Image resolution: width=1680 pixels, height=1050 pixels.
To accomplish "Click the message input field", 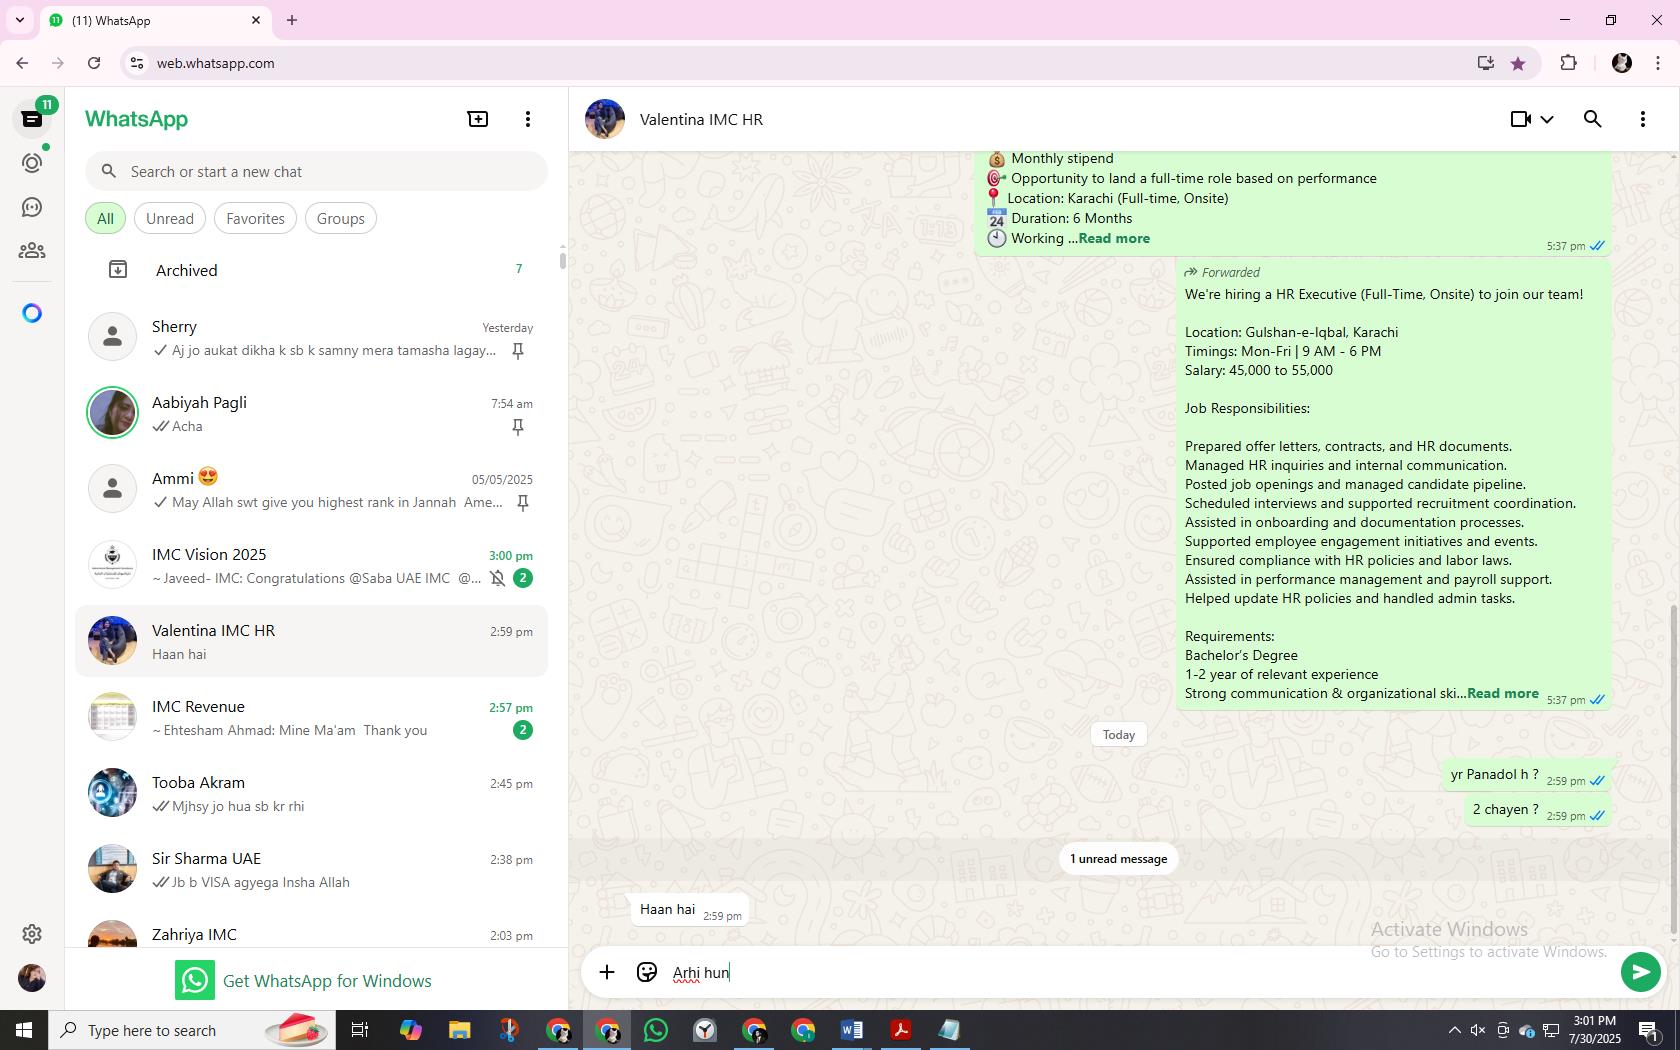I will [x=1140, y=972].
